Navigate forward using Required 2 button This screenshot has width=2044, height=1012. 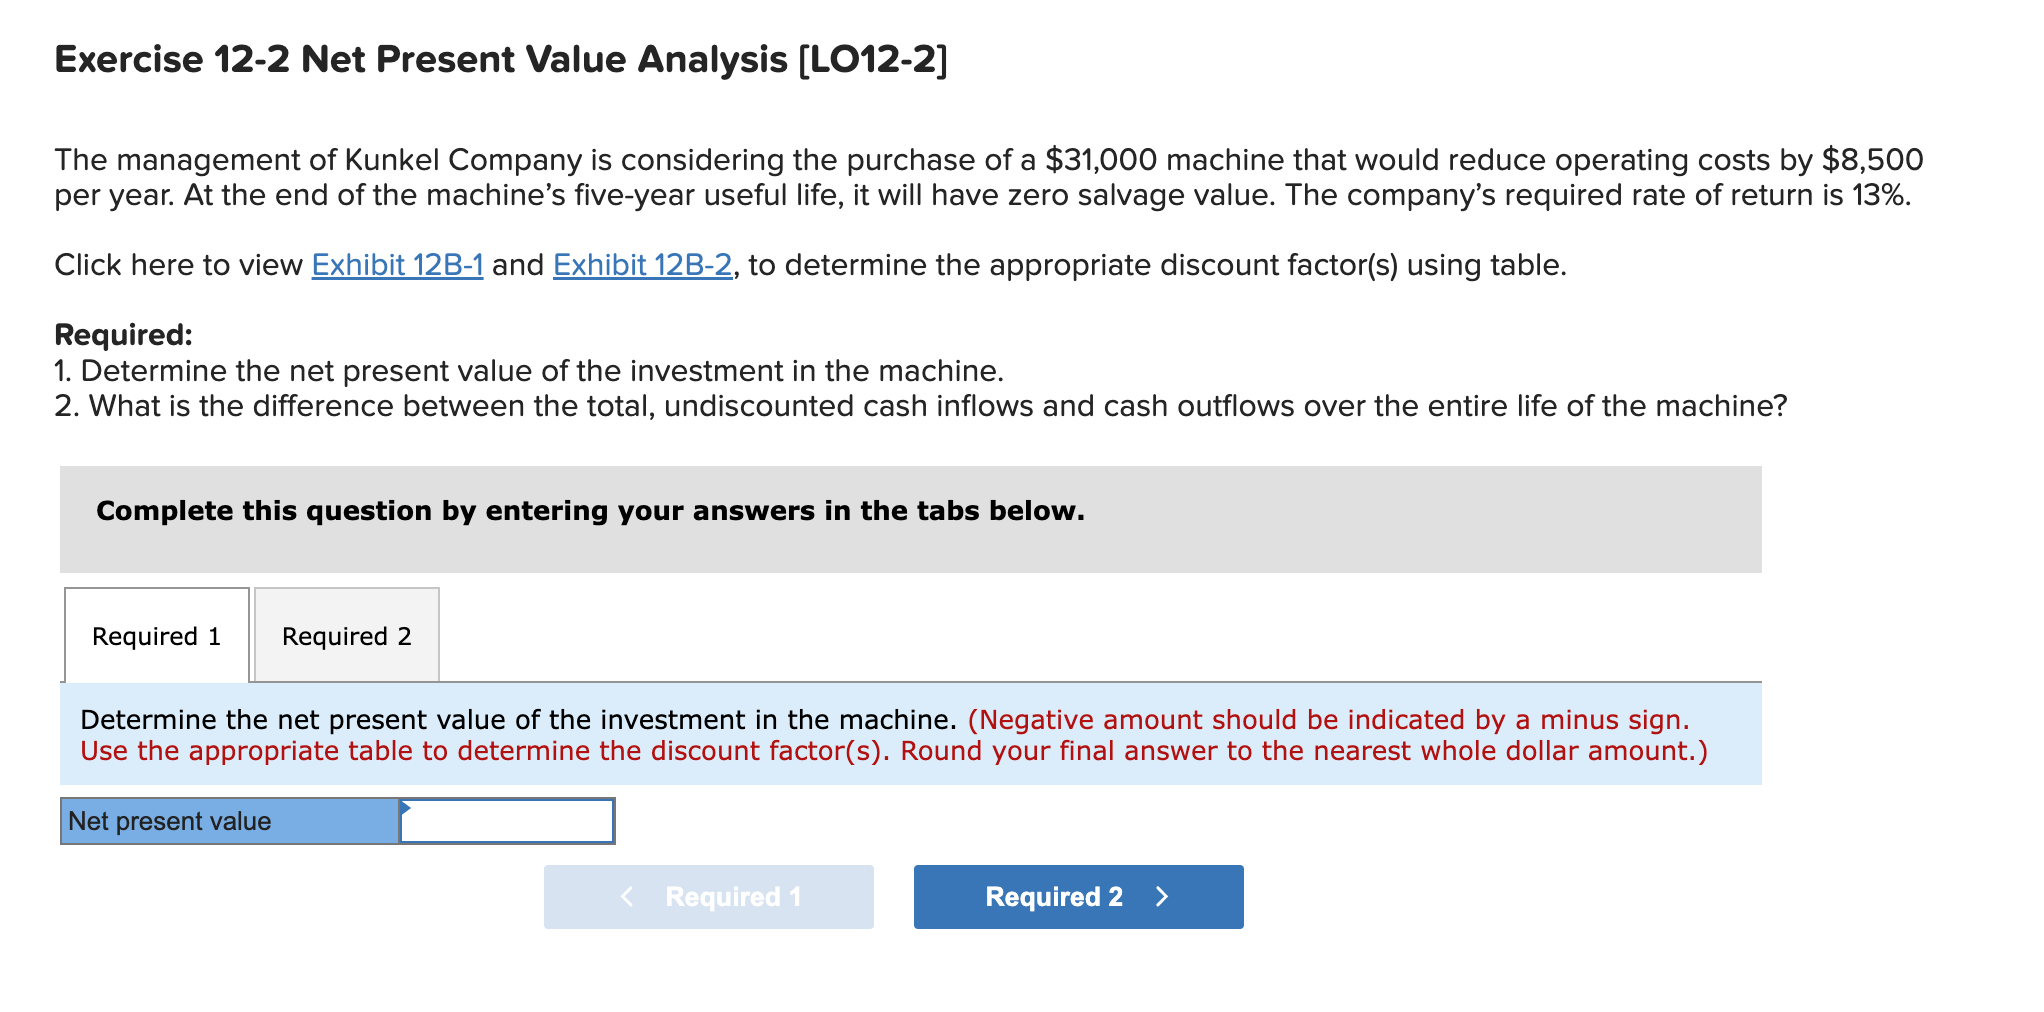point(1077,896)
